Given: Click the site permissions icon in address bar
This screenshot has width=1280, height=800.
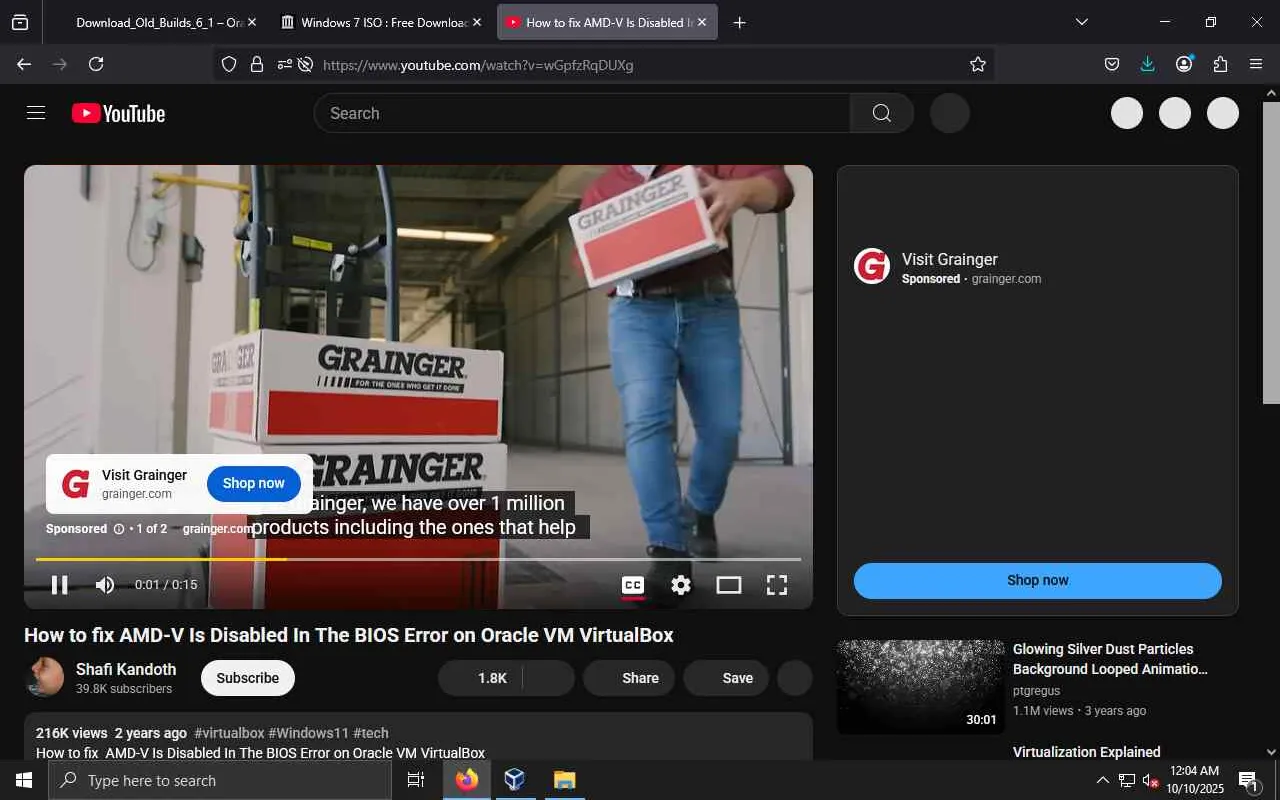Looking at the screenshot, I should (285, 64).
